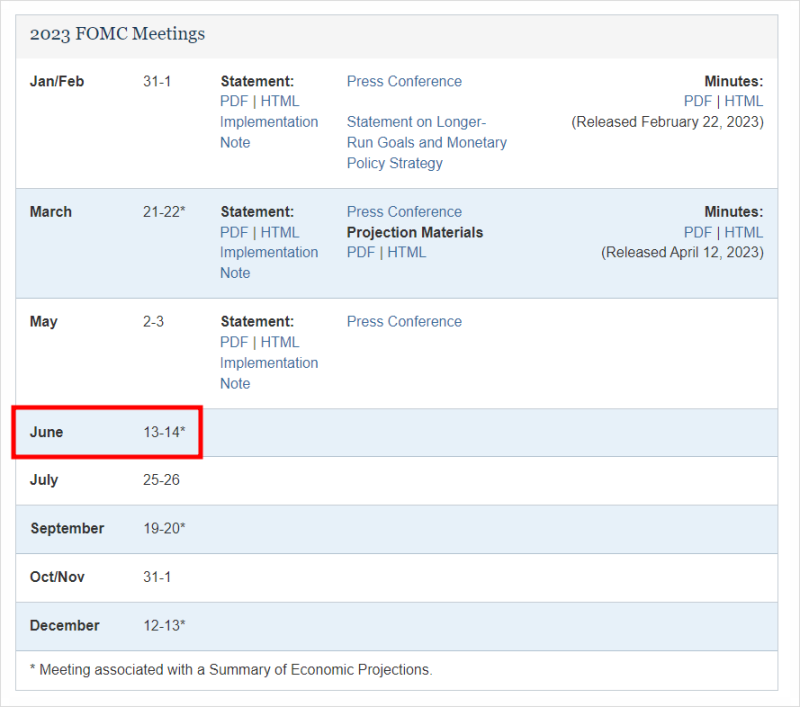This screenshot has width=800, height=707.
Task: Open March statement PDF link
Action: click(234, 232)
